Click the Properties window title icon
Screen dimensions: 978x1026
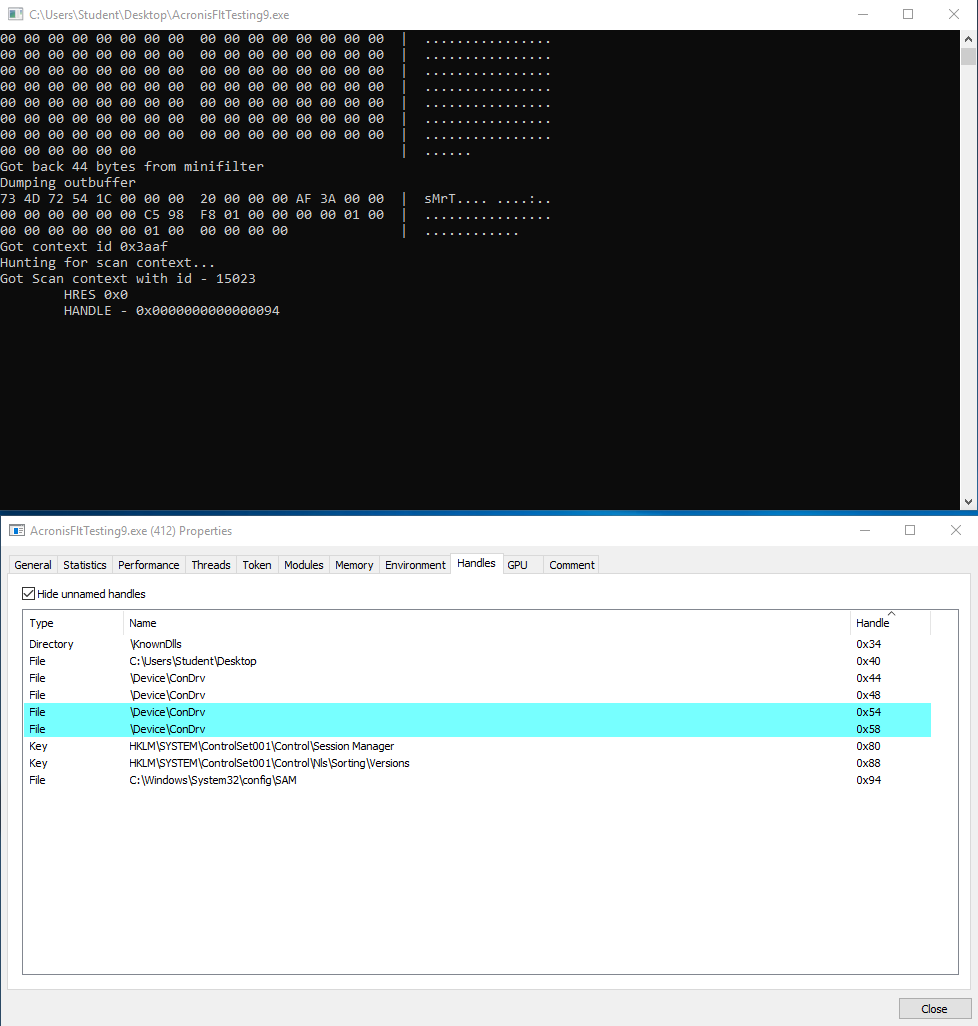coord(17,531)
